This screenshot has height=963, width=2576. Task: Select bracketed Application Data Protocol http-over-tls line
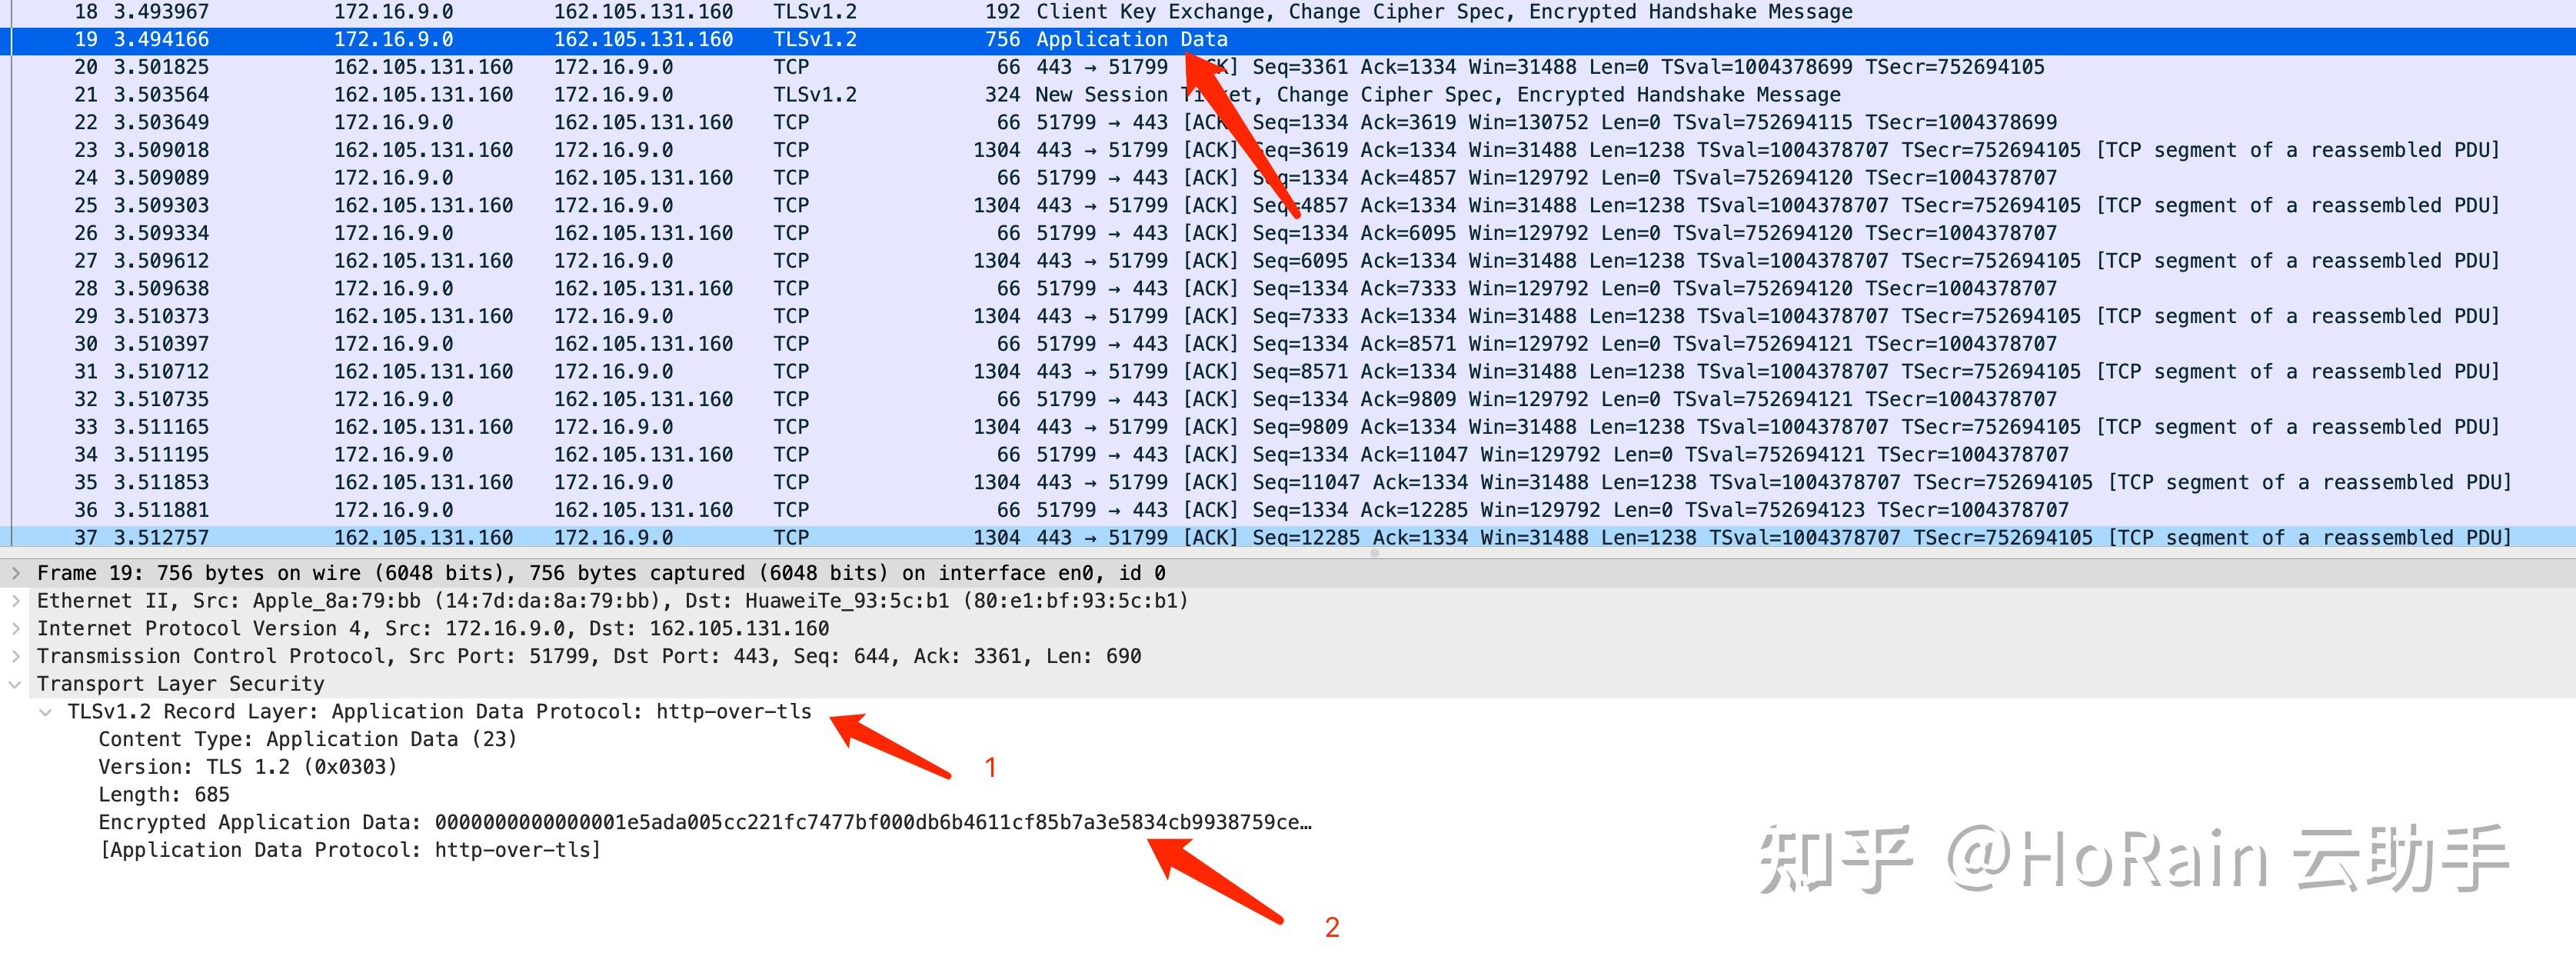(x=350, y=850)
